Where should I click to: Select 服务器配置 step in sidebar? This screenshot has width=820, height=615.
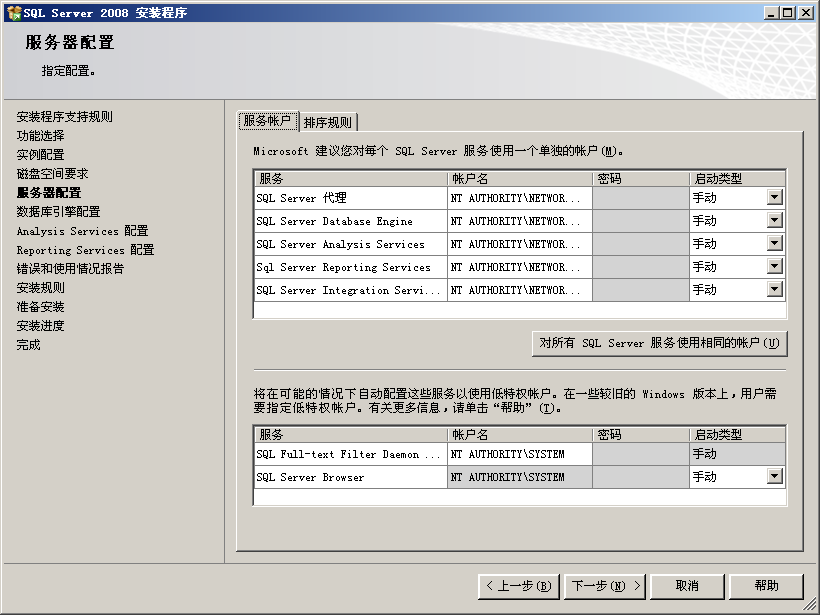[x=49, y=193]
